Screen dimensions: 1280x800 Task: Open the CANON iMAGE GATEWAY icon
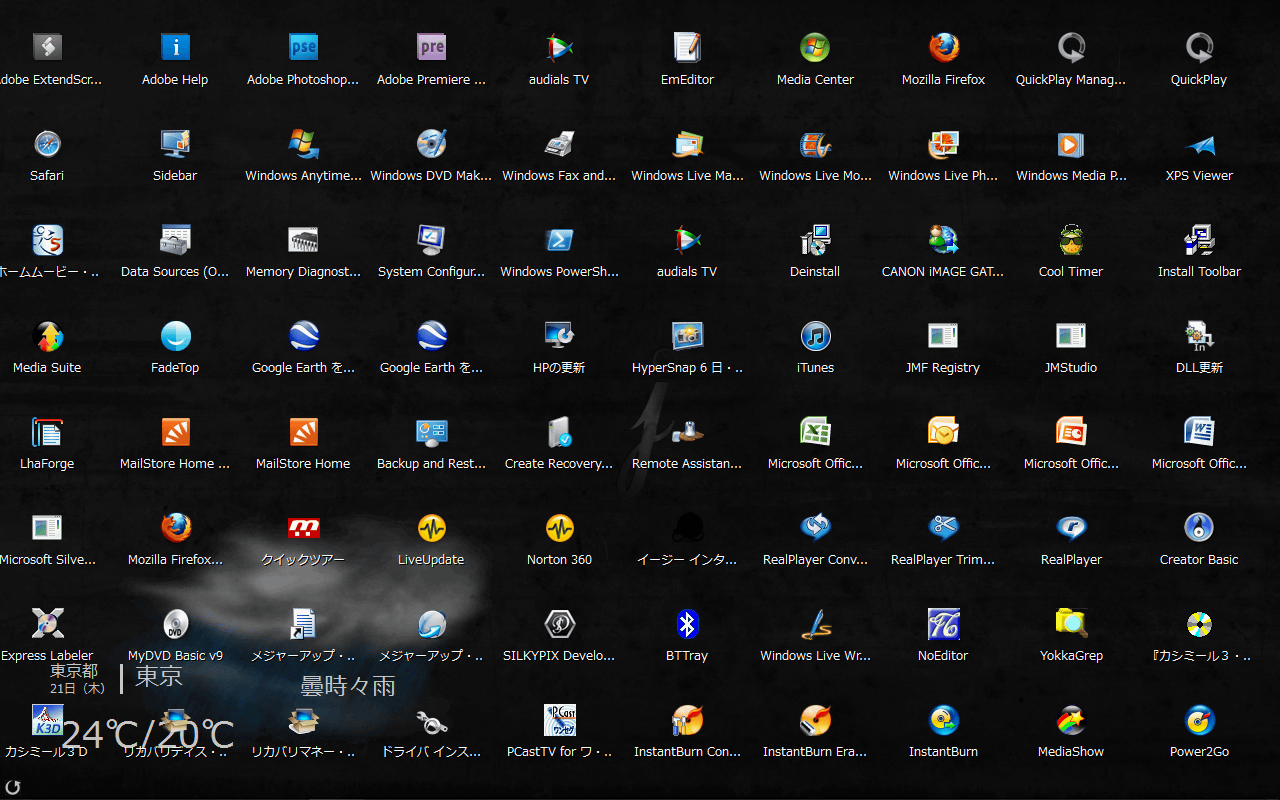point(943,239)
